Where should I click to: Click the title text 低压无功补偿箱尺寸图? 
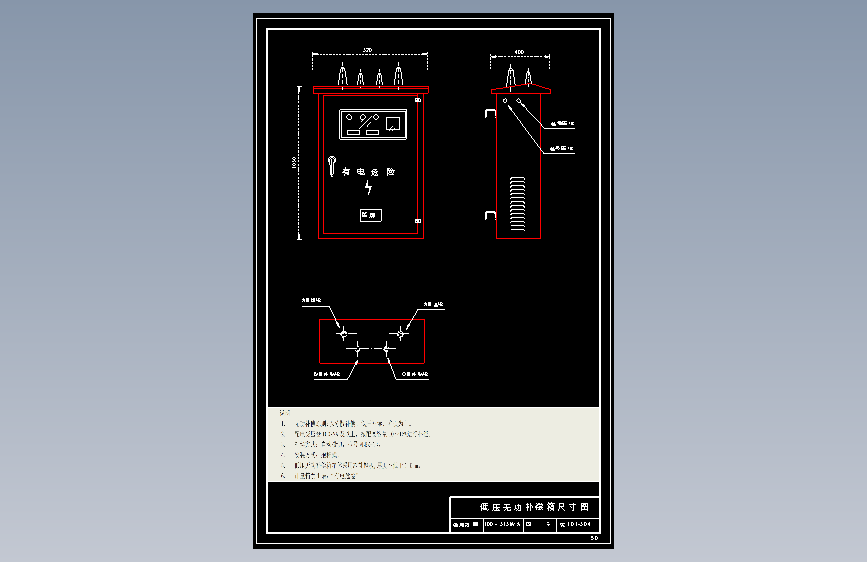point(534,507)
